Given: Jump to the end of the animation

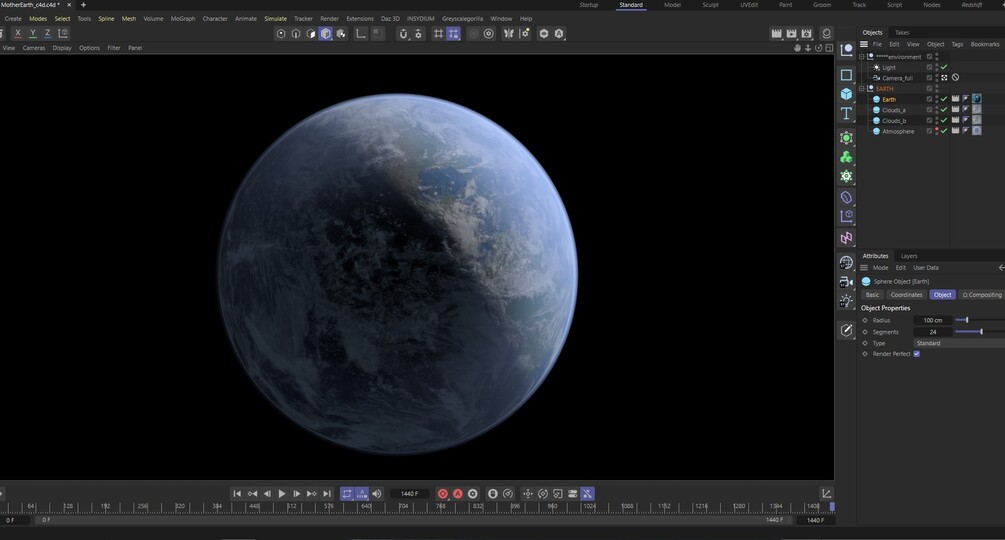Looking at the screenshot, I should point(327,494).
